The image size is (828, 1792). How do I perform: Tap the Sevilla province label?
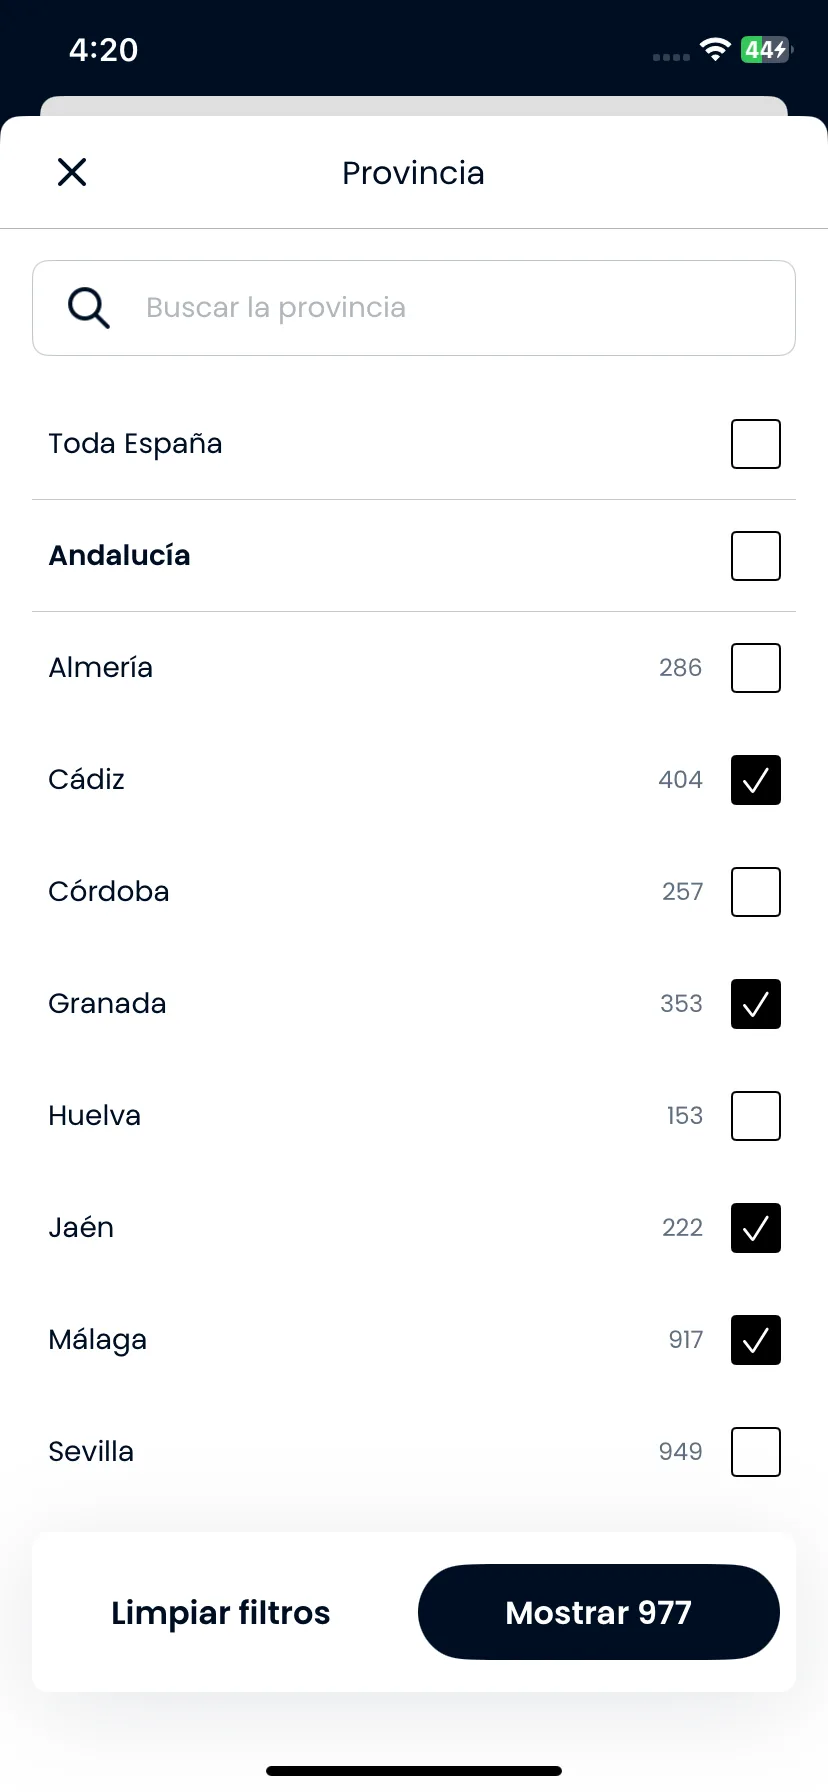point(91,1452)
